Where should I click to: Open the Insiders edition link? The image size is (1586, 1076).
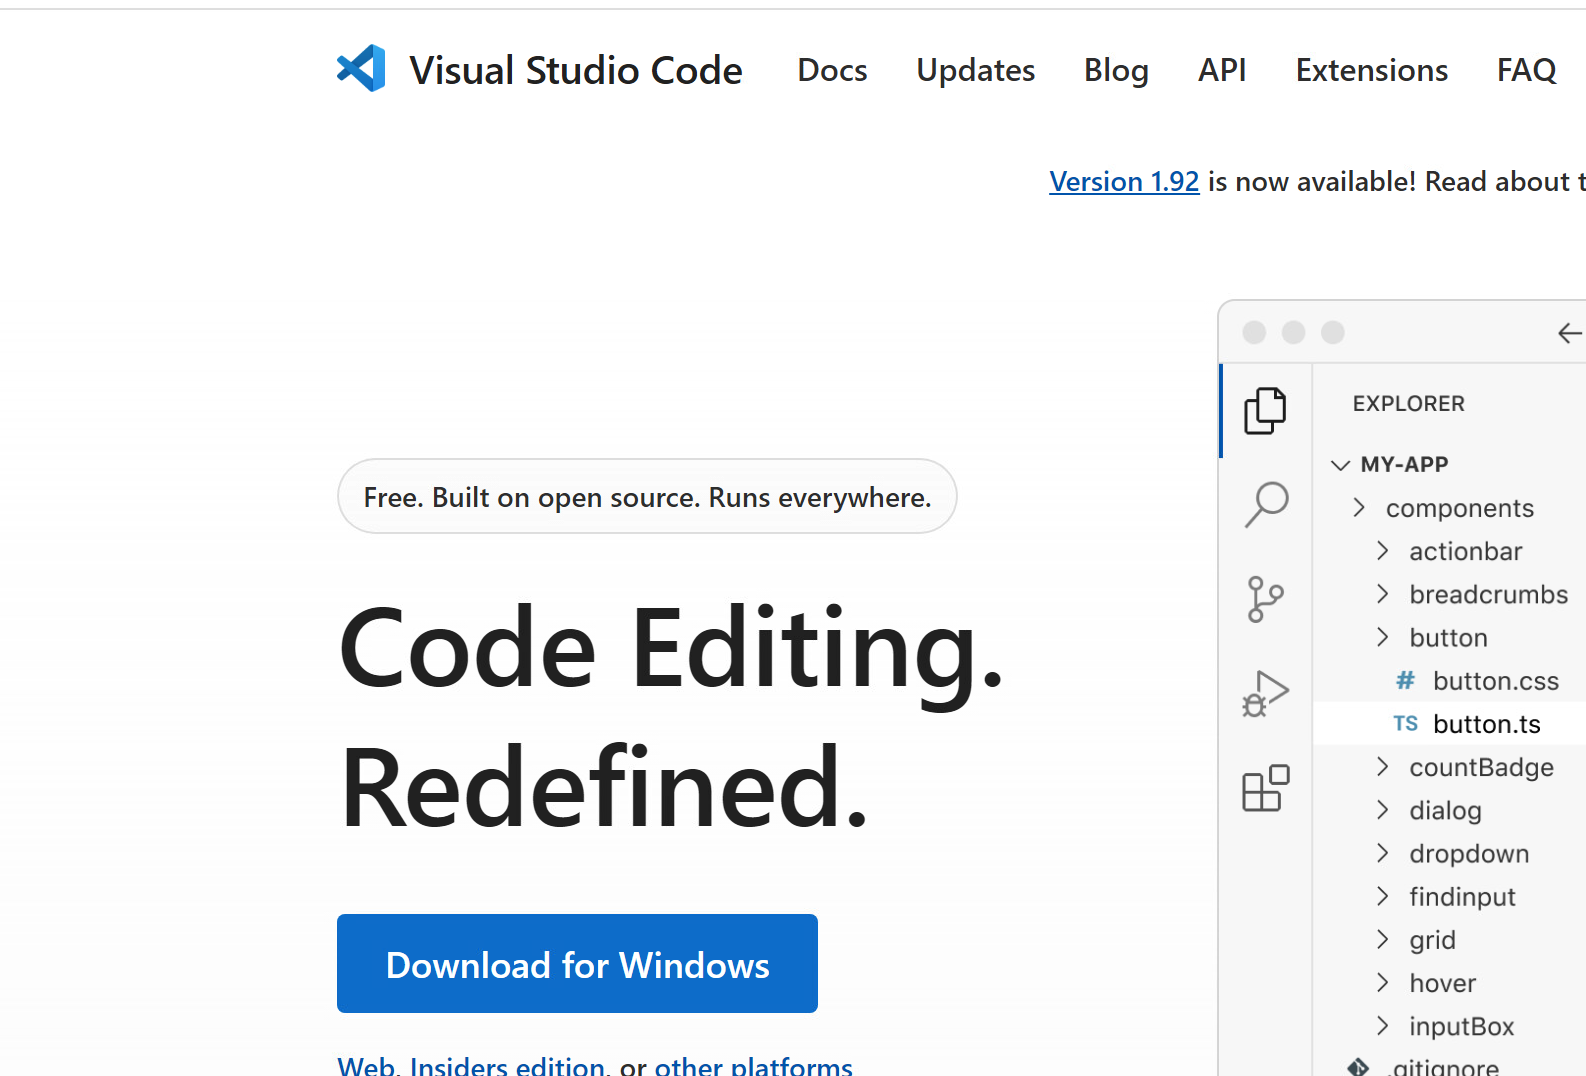(506, 1066)
